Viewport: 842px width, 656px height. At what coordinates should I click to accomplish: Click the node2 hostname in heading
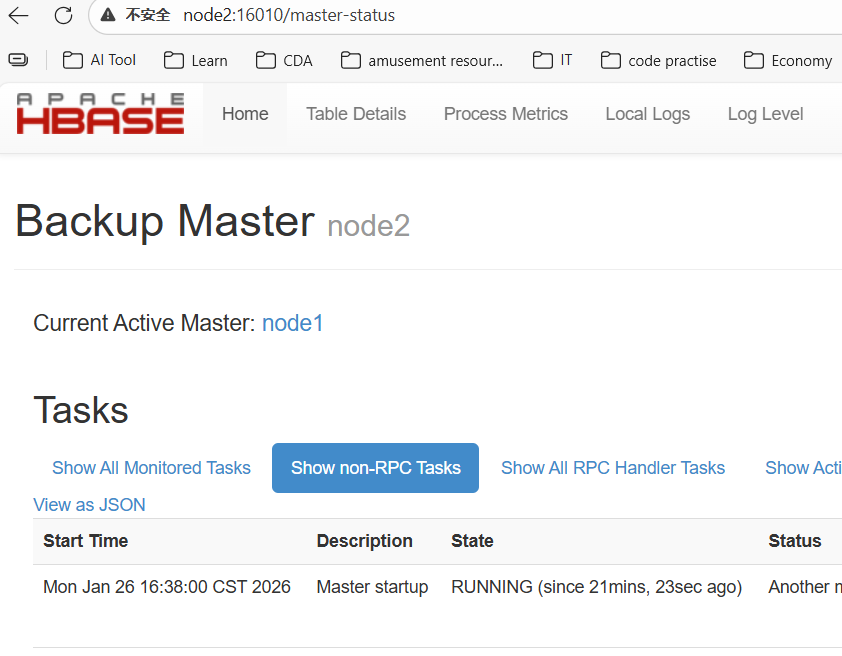368,225
